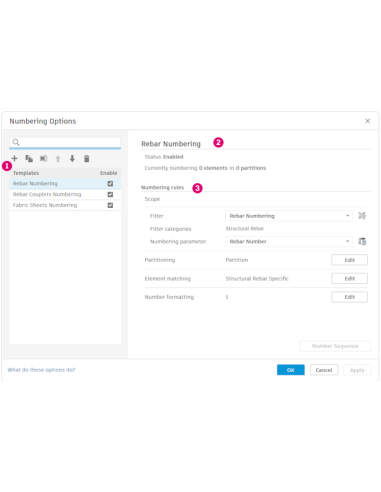This screenshot has height=492, width=381.
Task: Focus the template search field
Action: point(65,143)
